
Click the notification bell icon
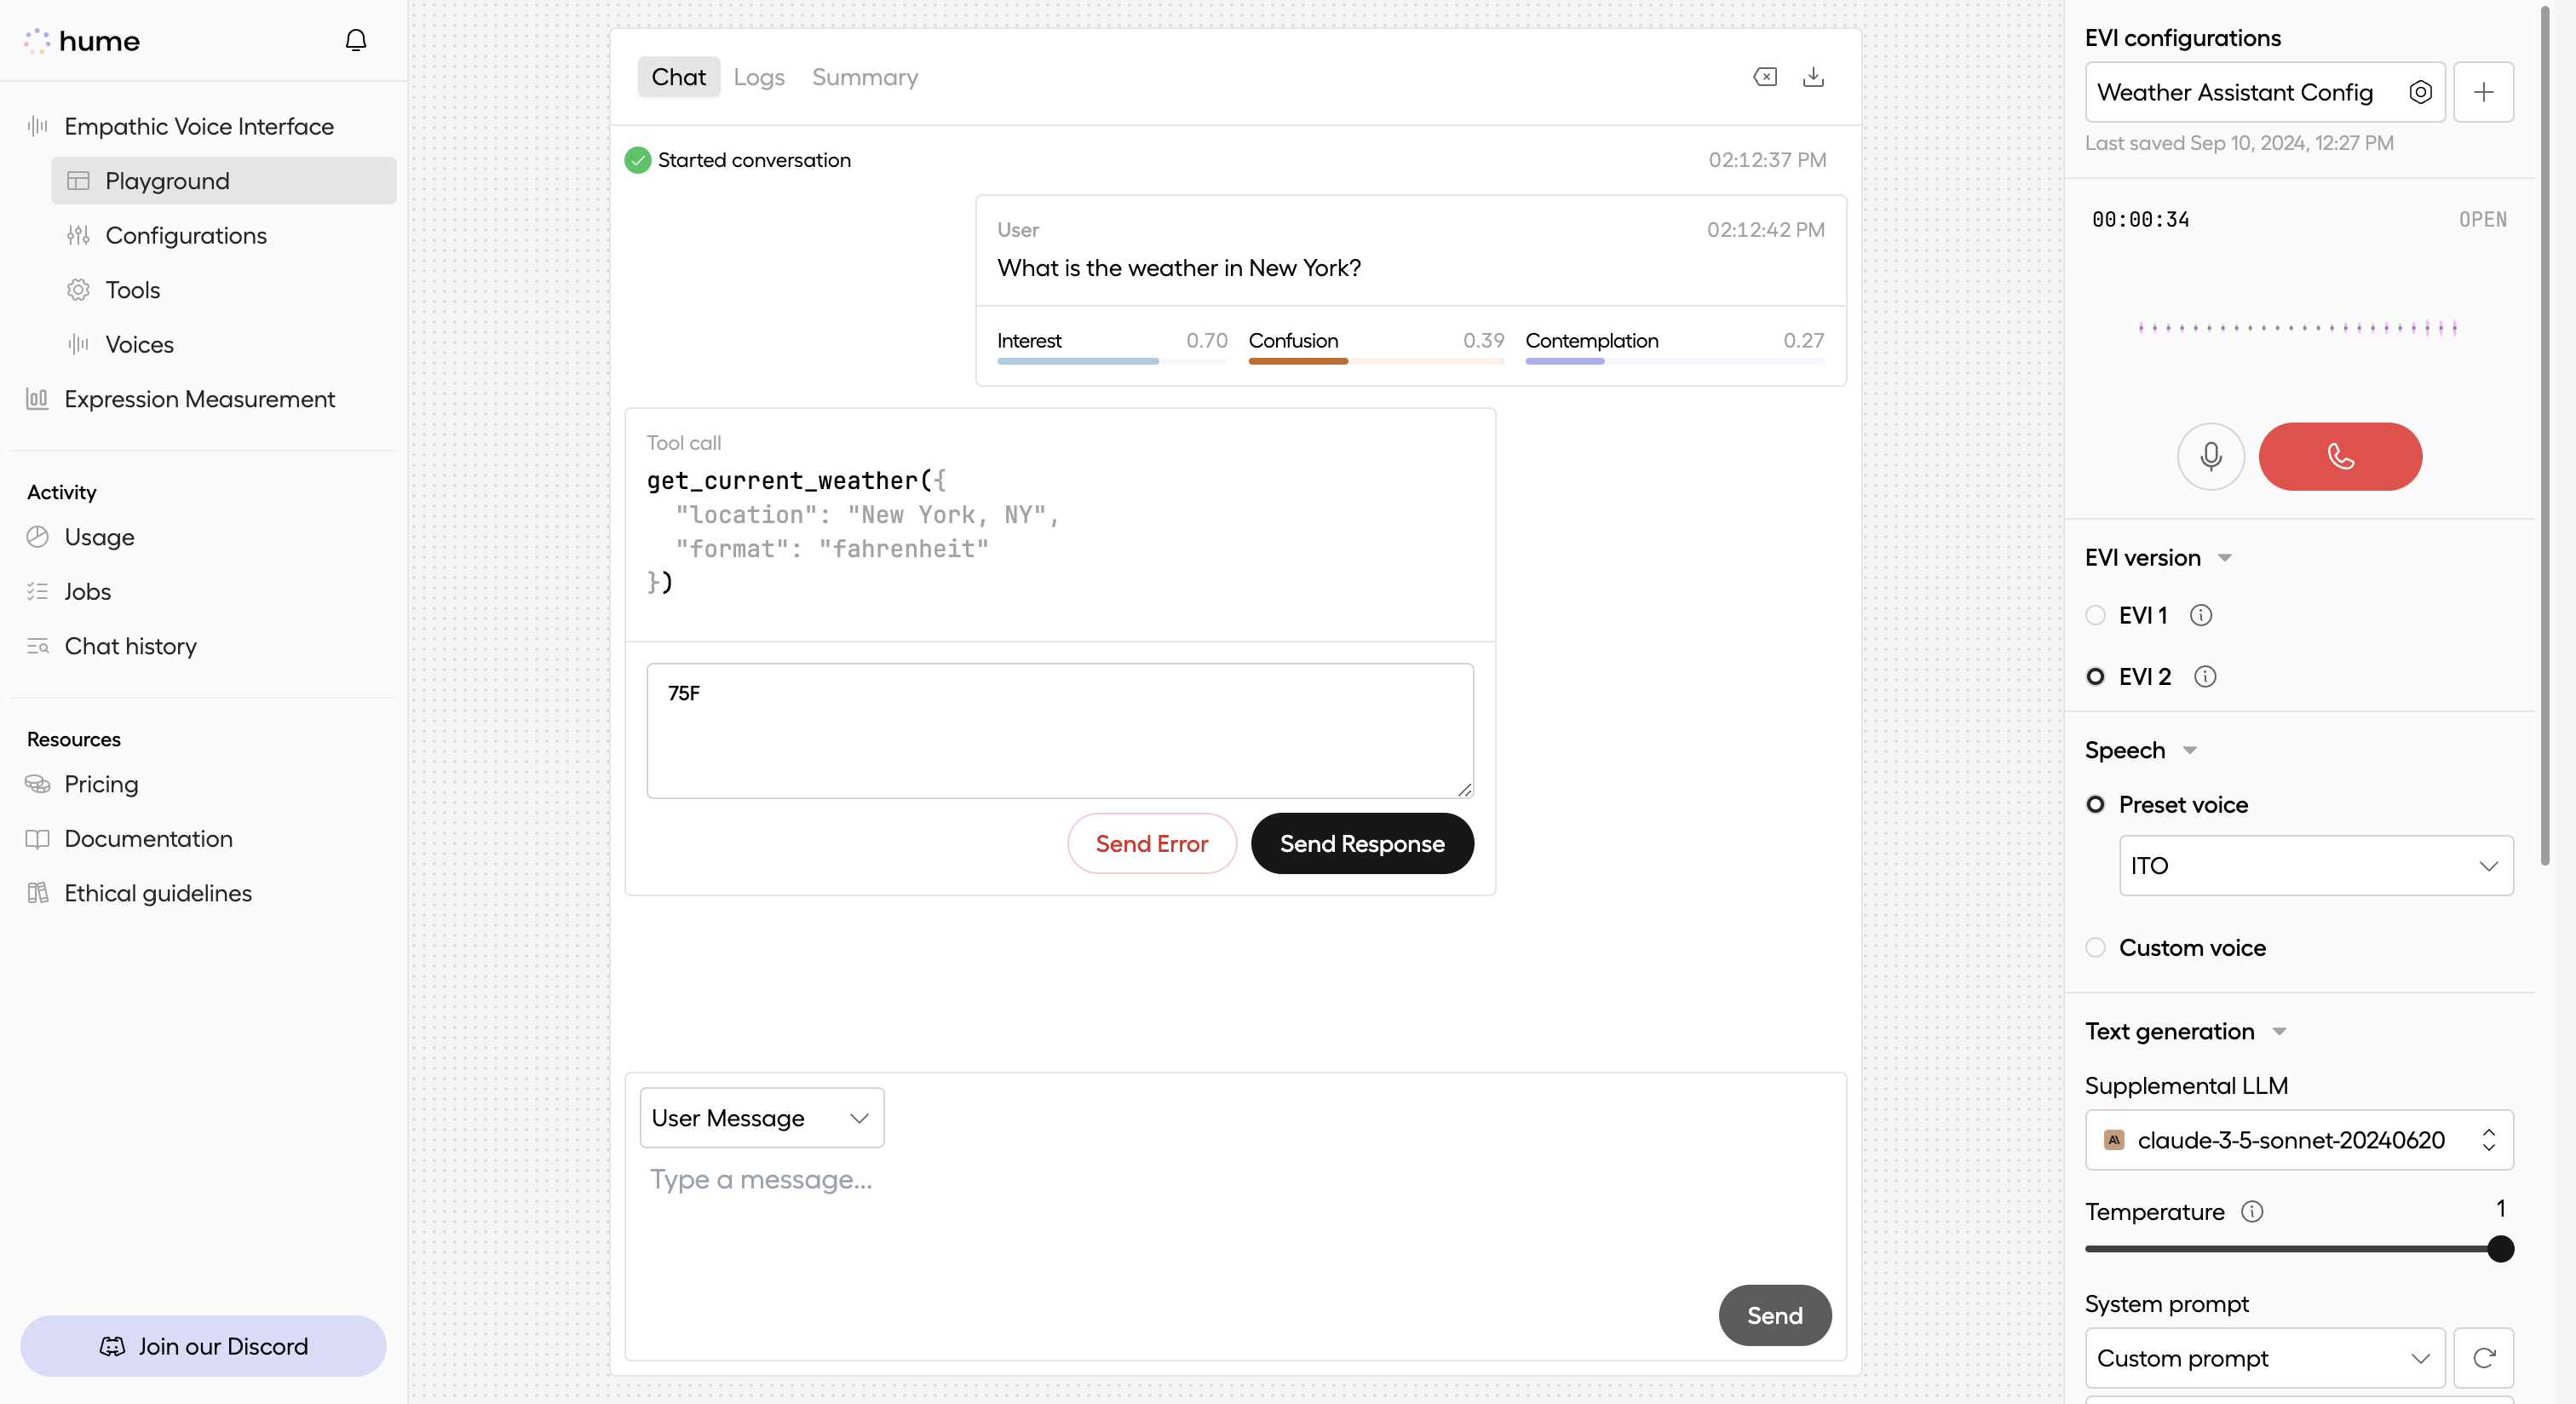coord(356,40)
